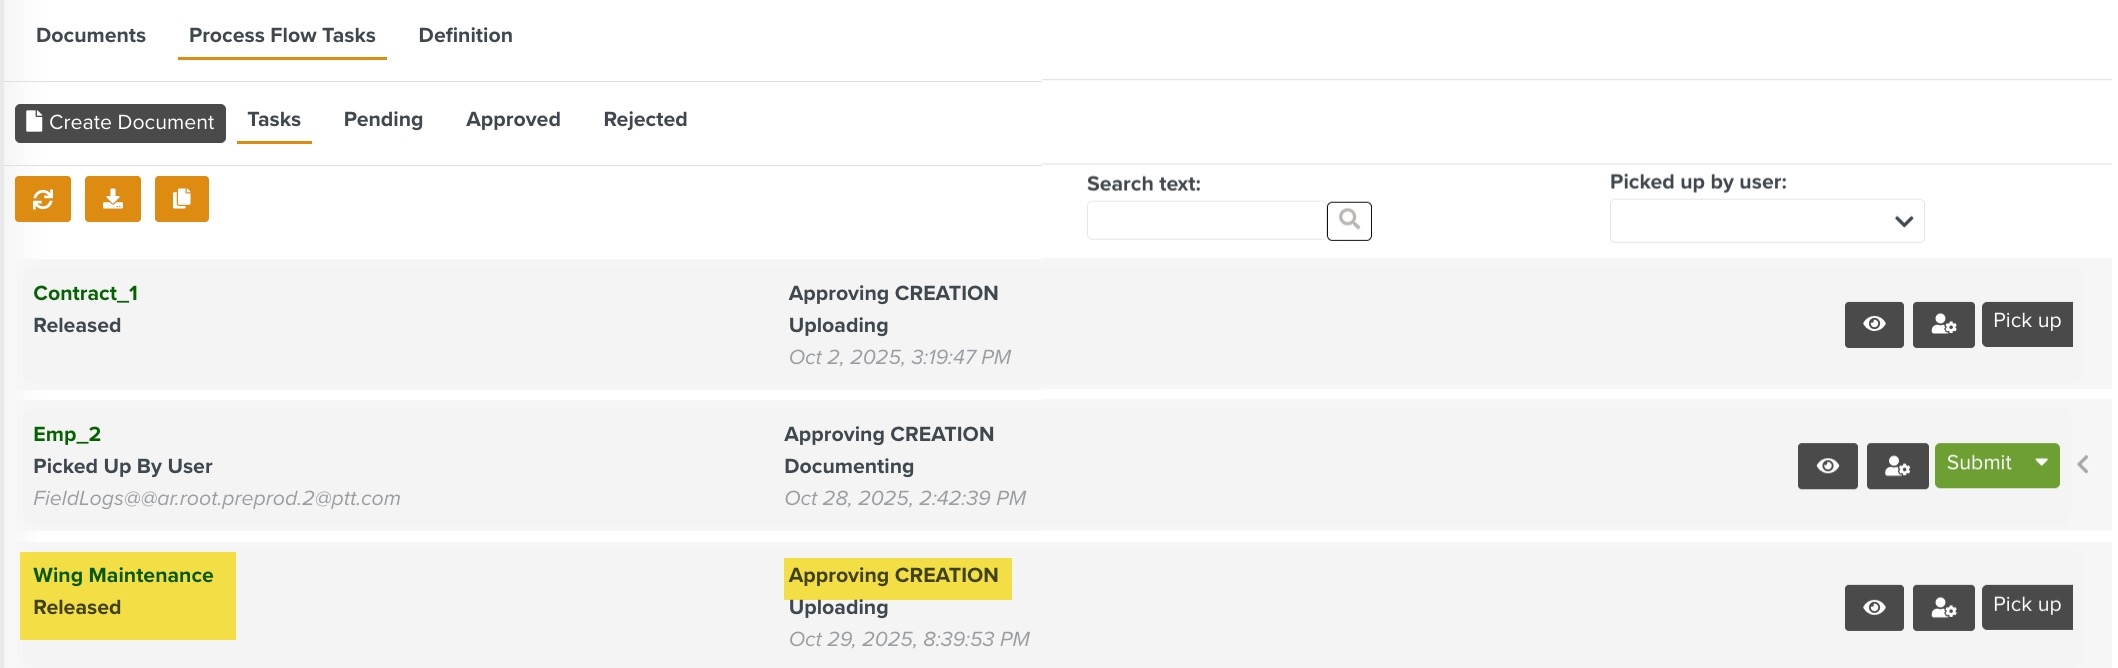The width and height of the screenshot is (2118, 668).
Task: Open the Pending tab
Action: click(x=383, y=119)
